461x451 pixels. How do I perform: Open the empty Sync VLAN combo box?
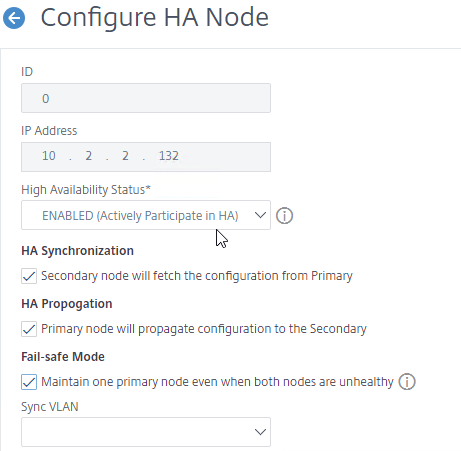tap(146, 432)
